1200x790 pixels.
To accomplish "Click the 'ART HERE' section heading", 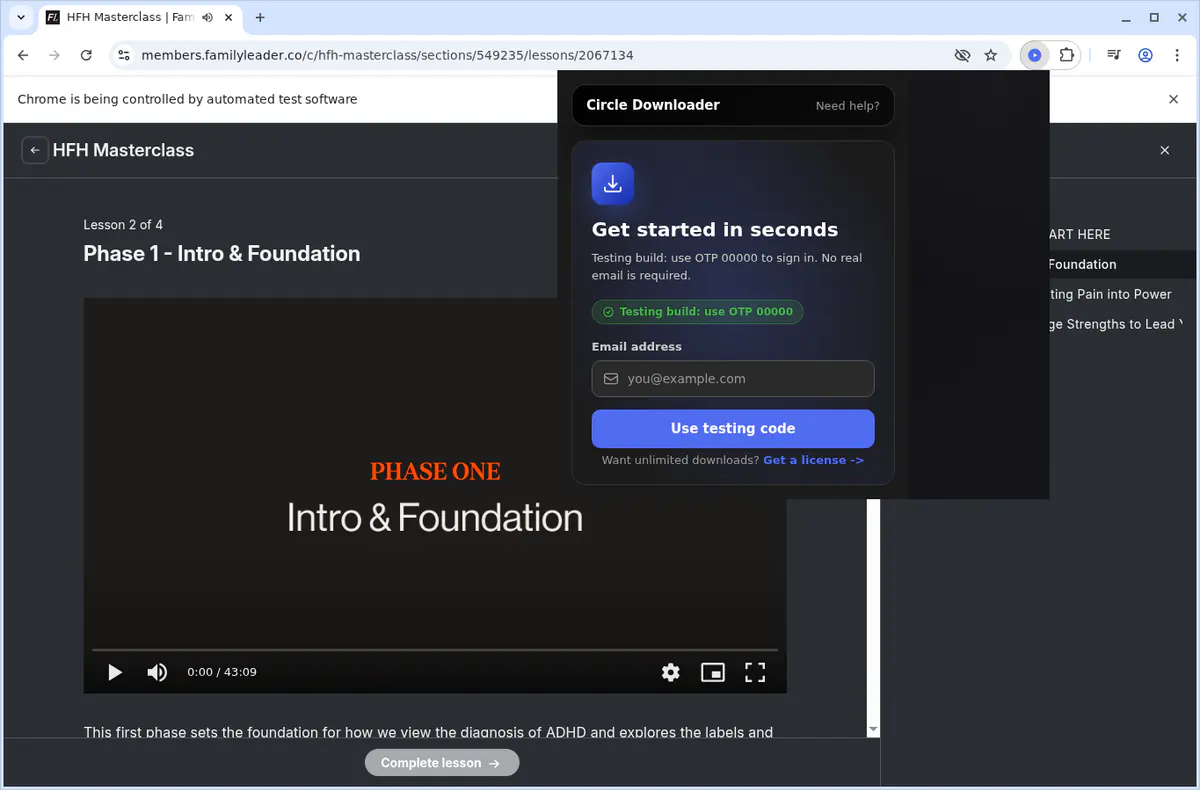I will tap(1079, 234).
